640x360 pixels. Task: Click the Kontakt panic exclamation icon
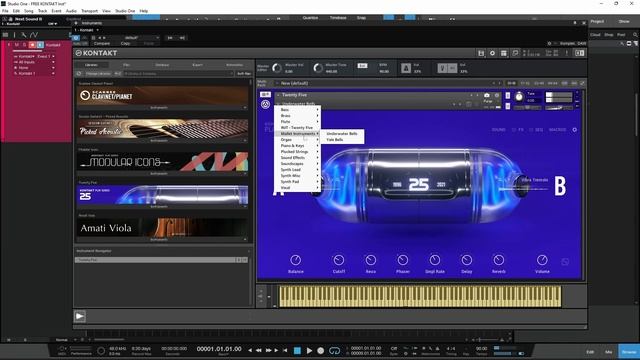[x=567, y=53]
